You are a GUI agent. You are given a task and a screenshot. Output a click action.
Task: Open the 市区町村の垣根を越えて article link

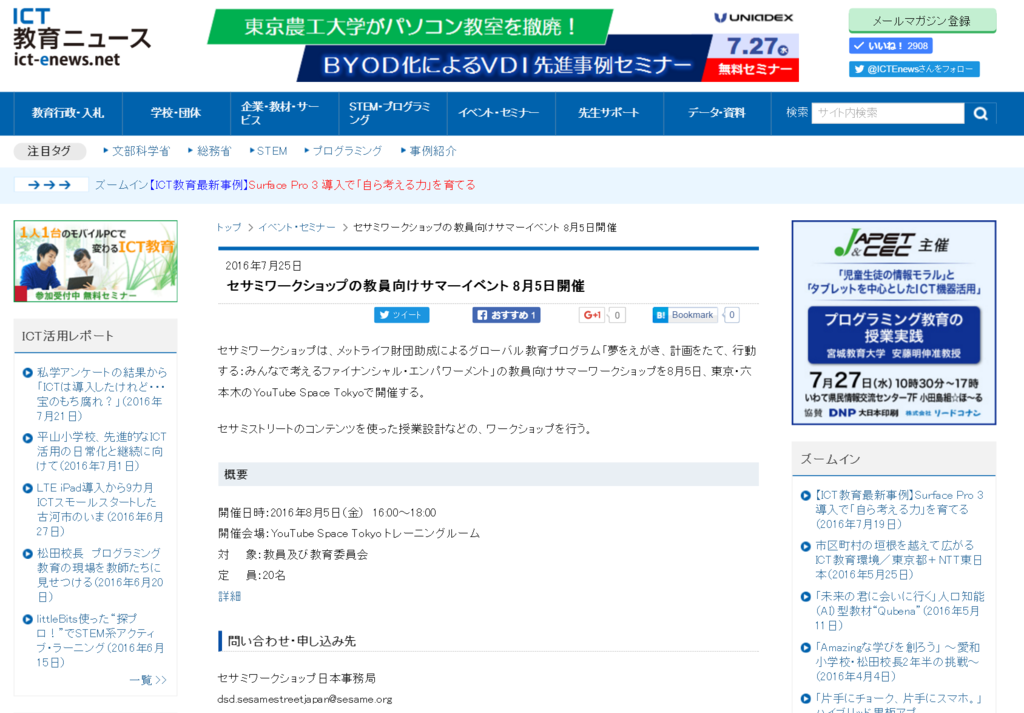[899, 560]
